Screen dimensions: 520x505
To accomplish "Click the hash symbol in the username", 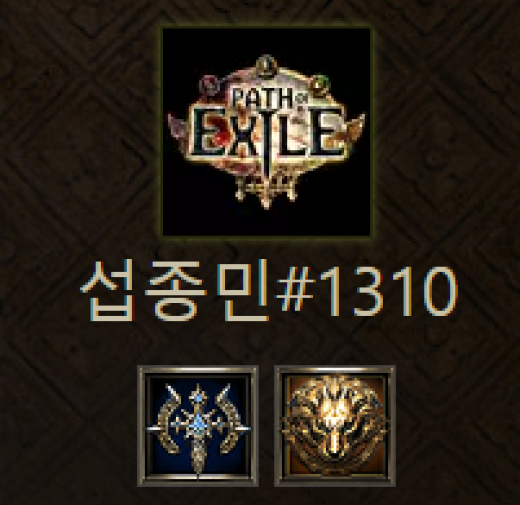I will click(x=296, y=291).
